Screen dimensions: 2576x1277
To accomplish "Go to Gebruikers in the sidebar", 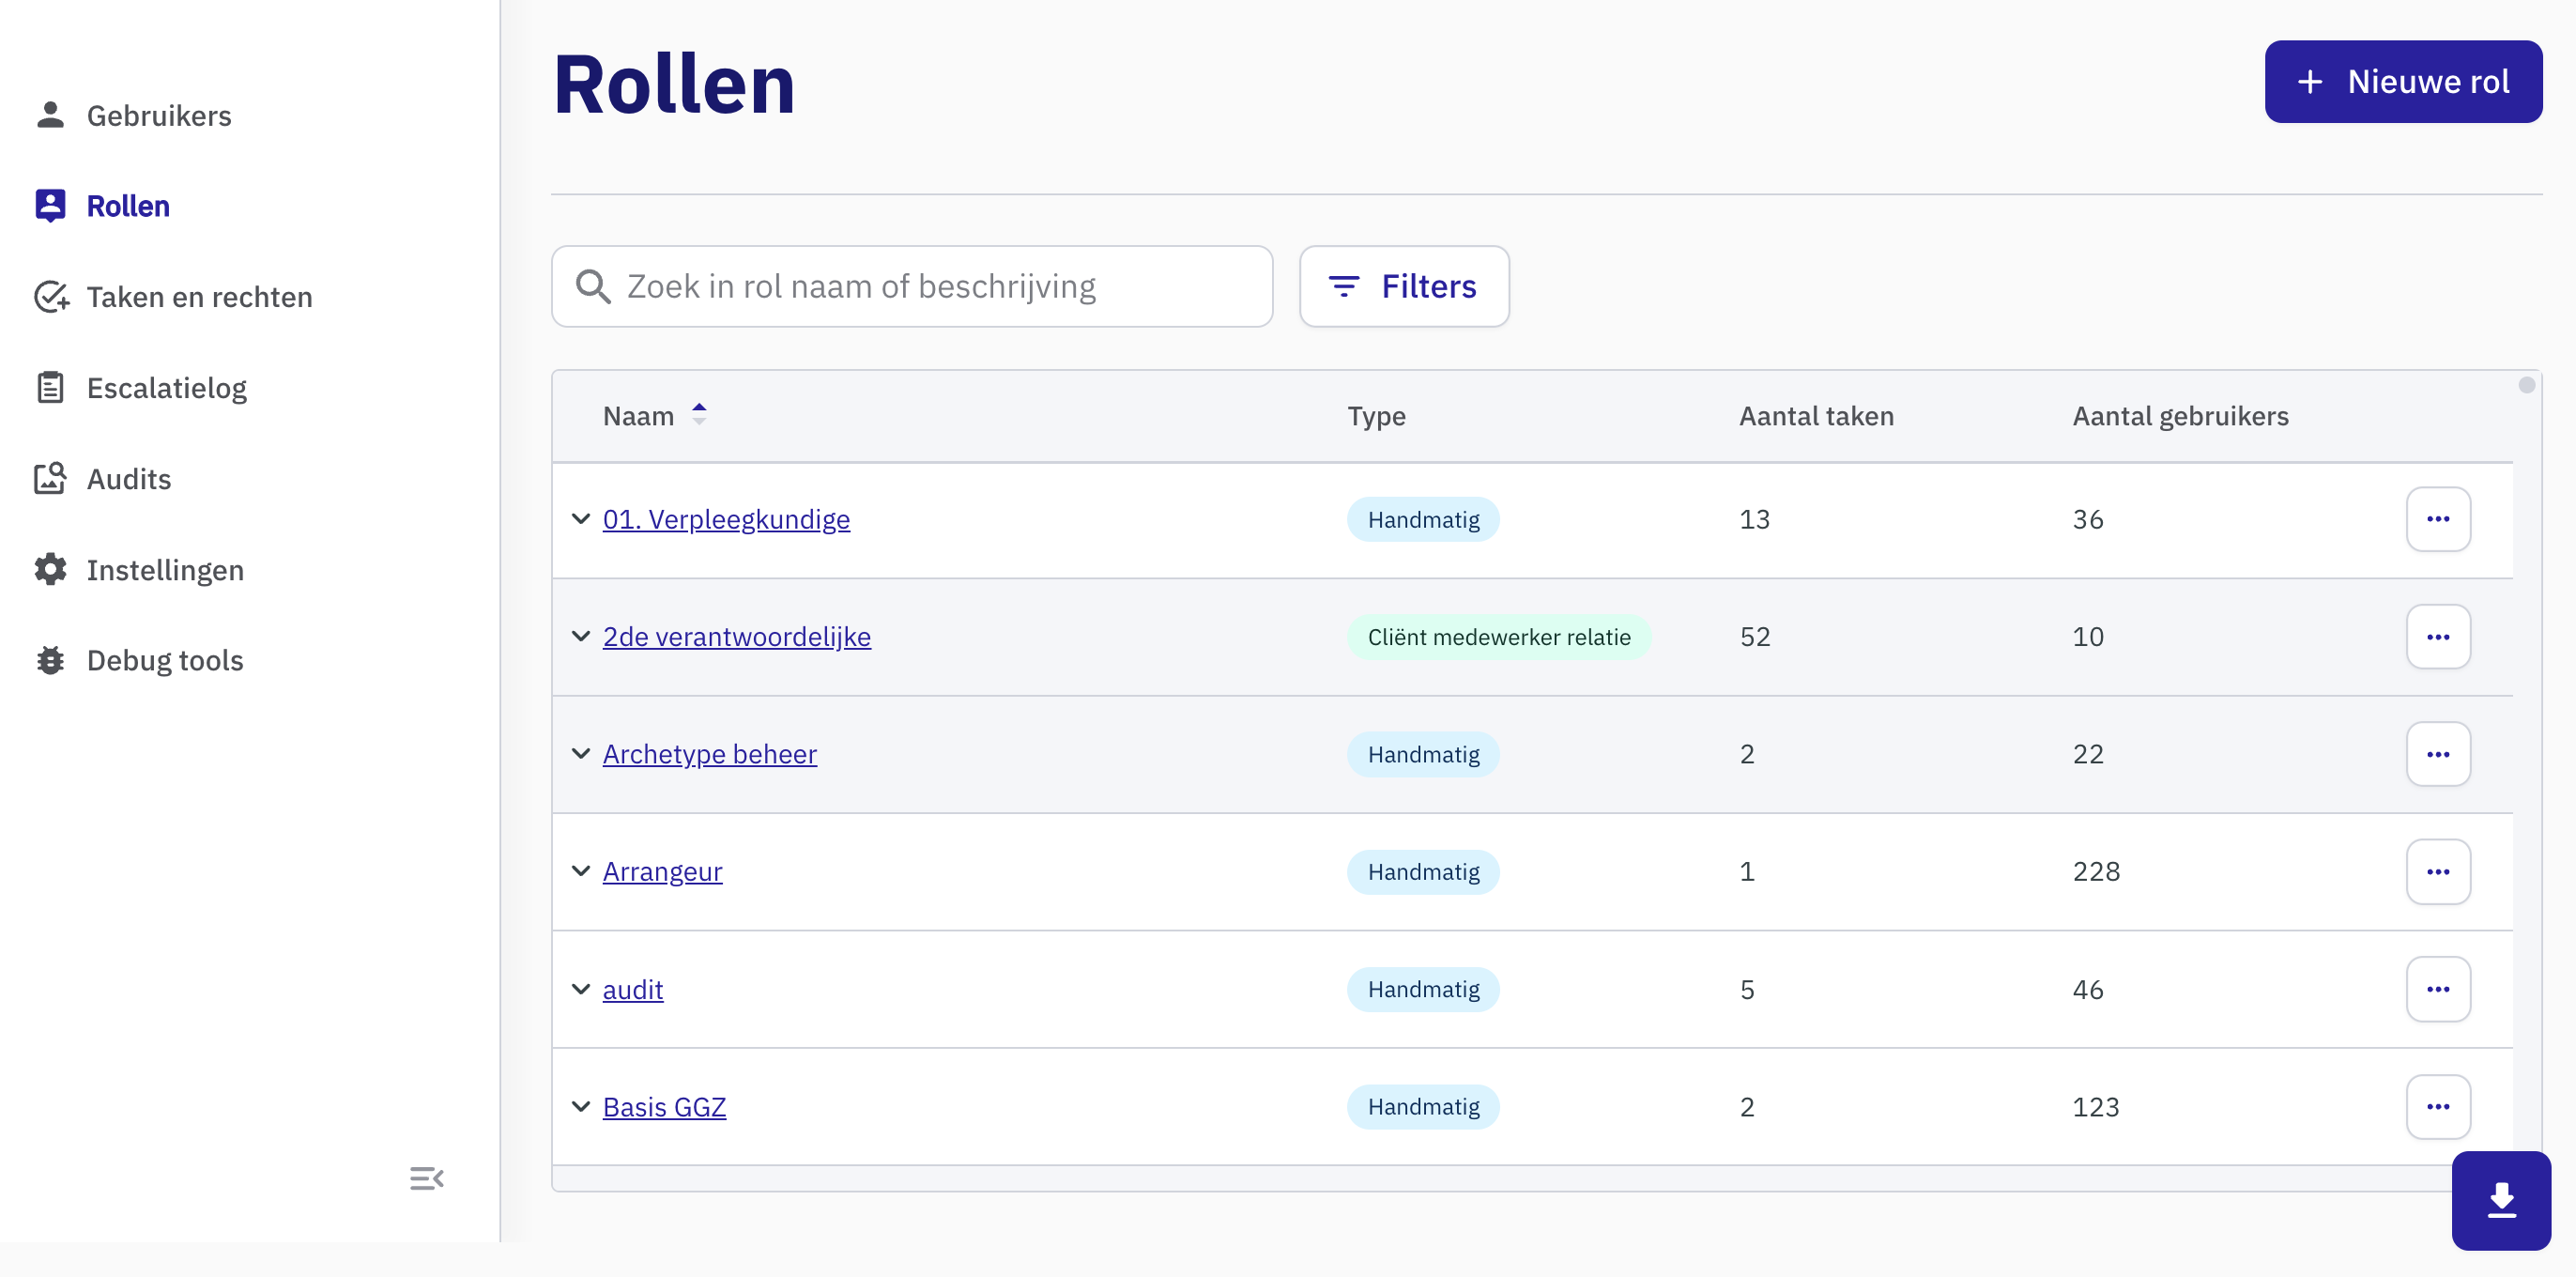I will click(158, 116).
